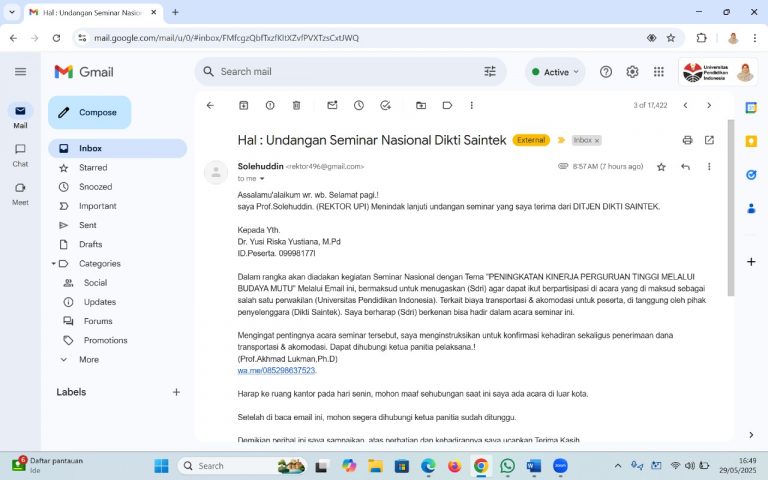Viewport: 768px width, 480px height.
Task: Bookmark this page with the star
Action: tap(671, 38)
